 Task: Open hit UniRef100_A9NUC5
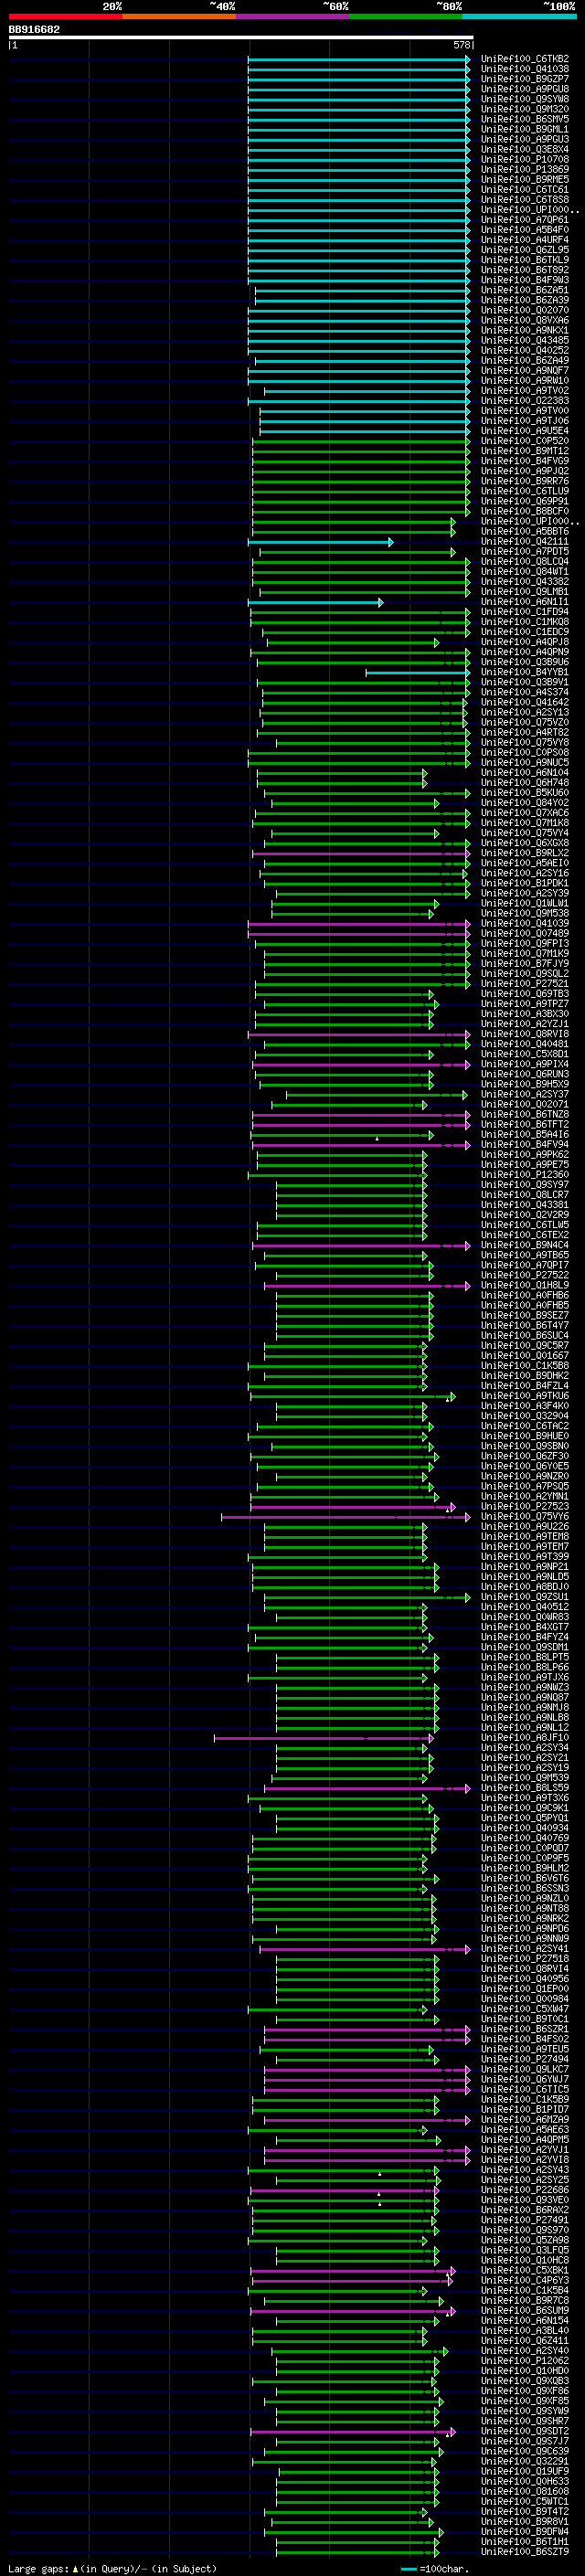pyautogui.click(x=525, y=762)
